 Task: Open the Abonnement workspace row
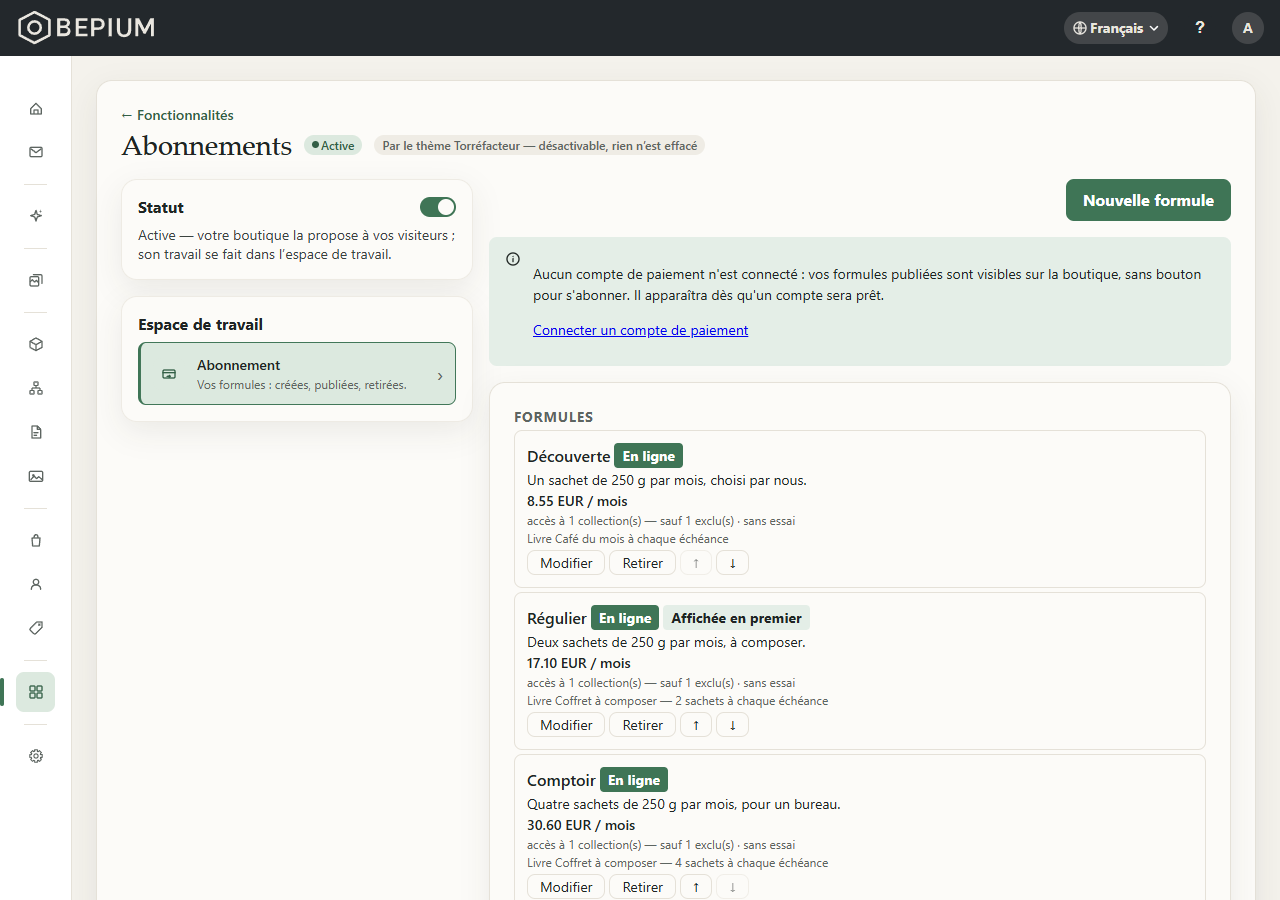pyautogui.click(x=297, y=374)
